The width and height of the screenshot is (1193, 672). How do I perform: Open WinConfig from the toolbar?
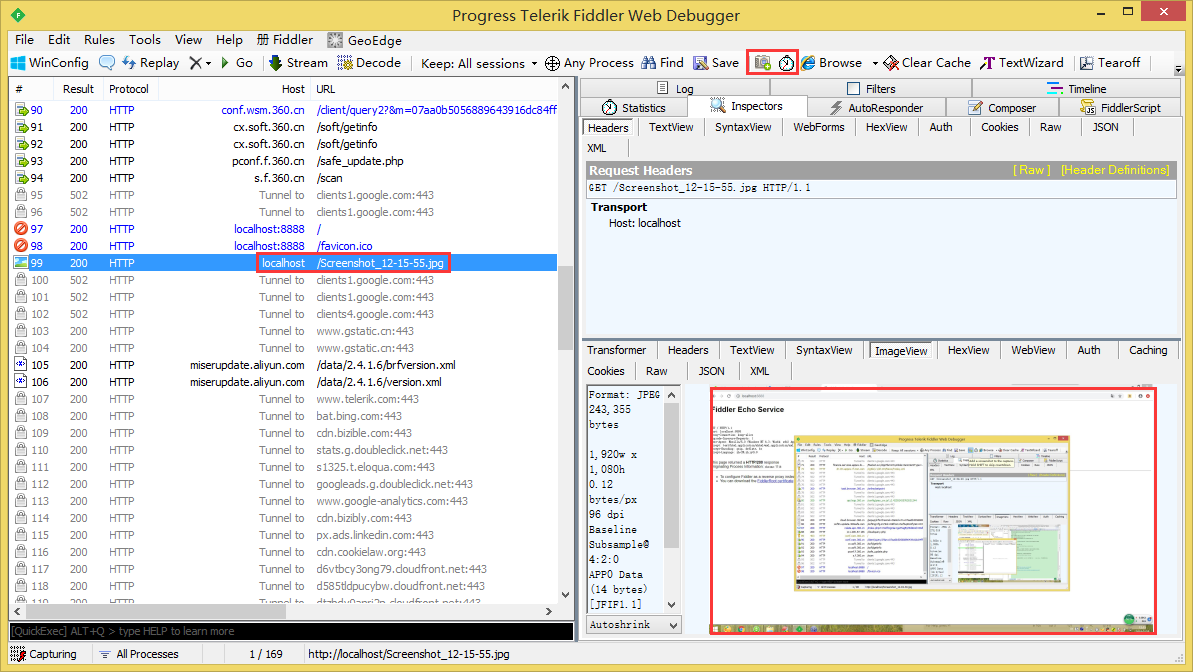(49, 63)
